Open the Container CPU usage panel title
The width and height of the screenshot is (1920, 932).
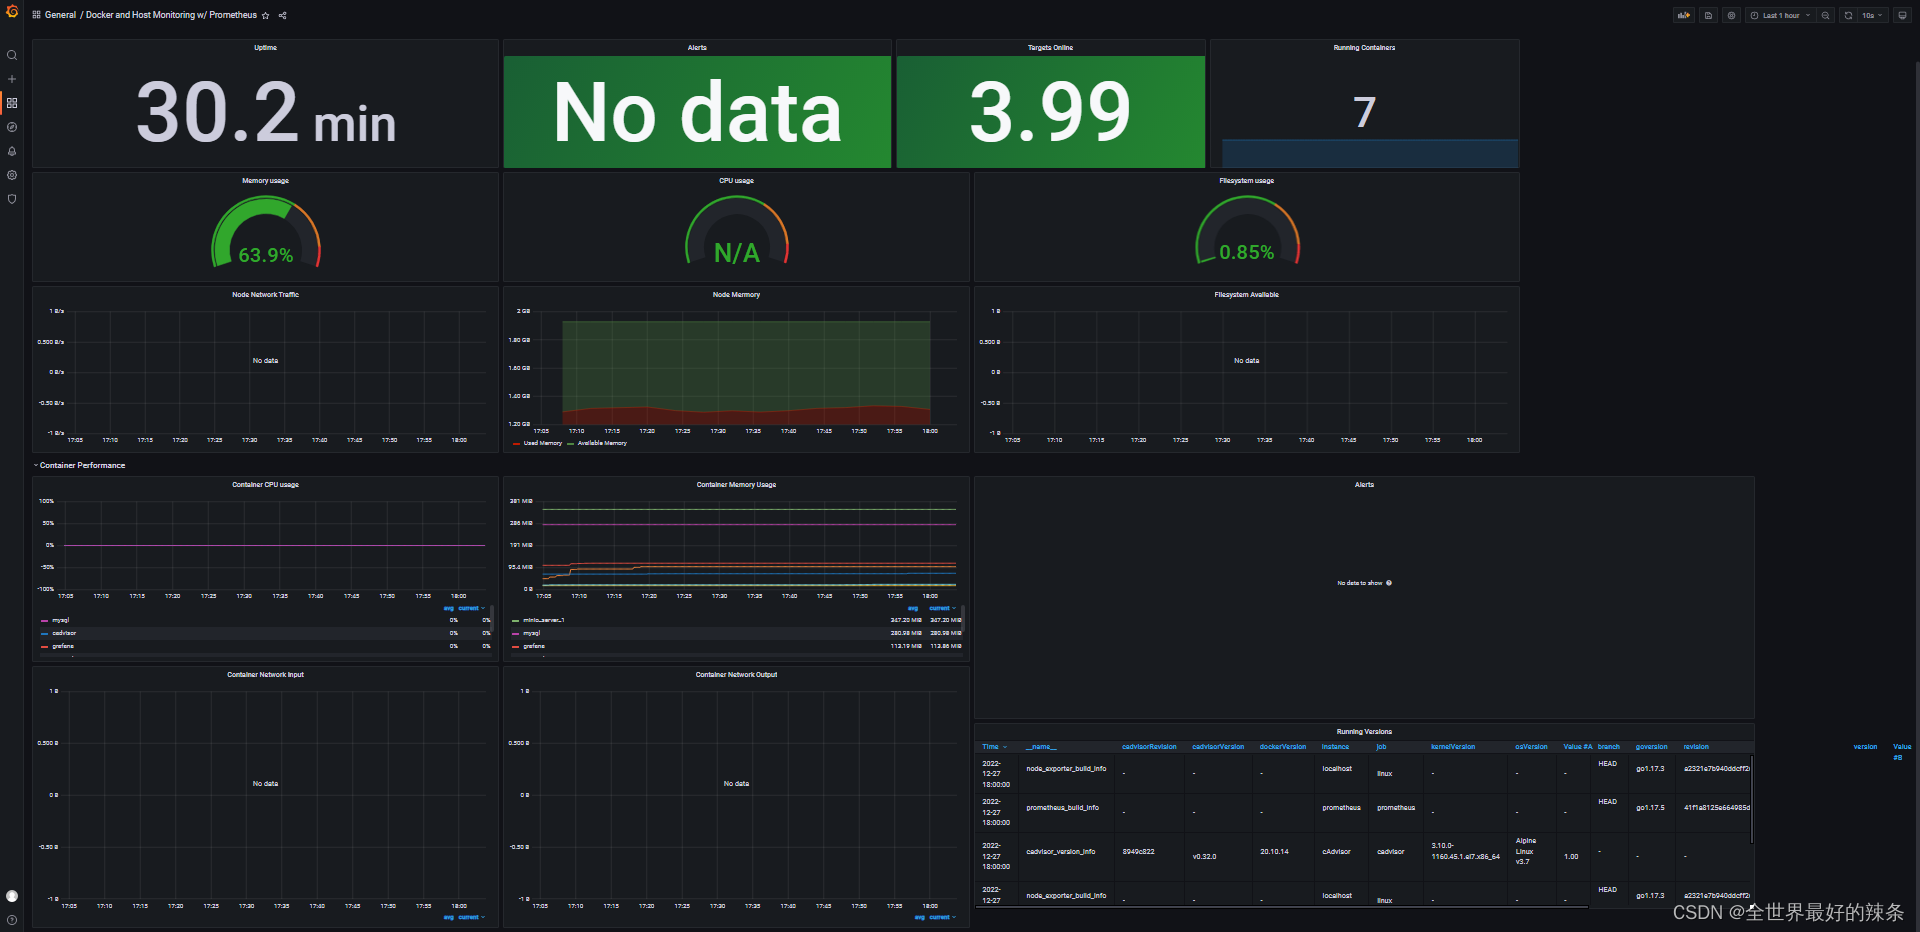pyautogui.click(x=265, y=485)
